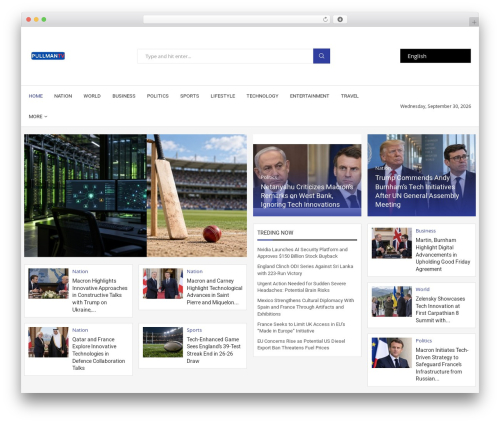The height and width of the screenshot is (423, 500).
Task: Click the Politics tag above Macron Initiates
Action: (423, 341)
